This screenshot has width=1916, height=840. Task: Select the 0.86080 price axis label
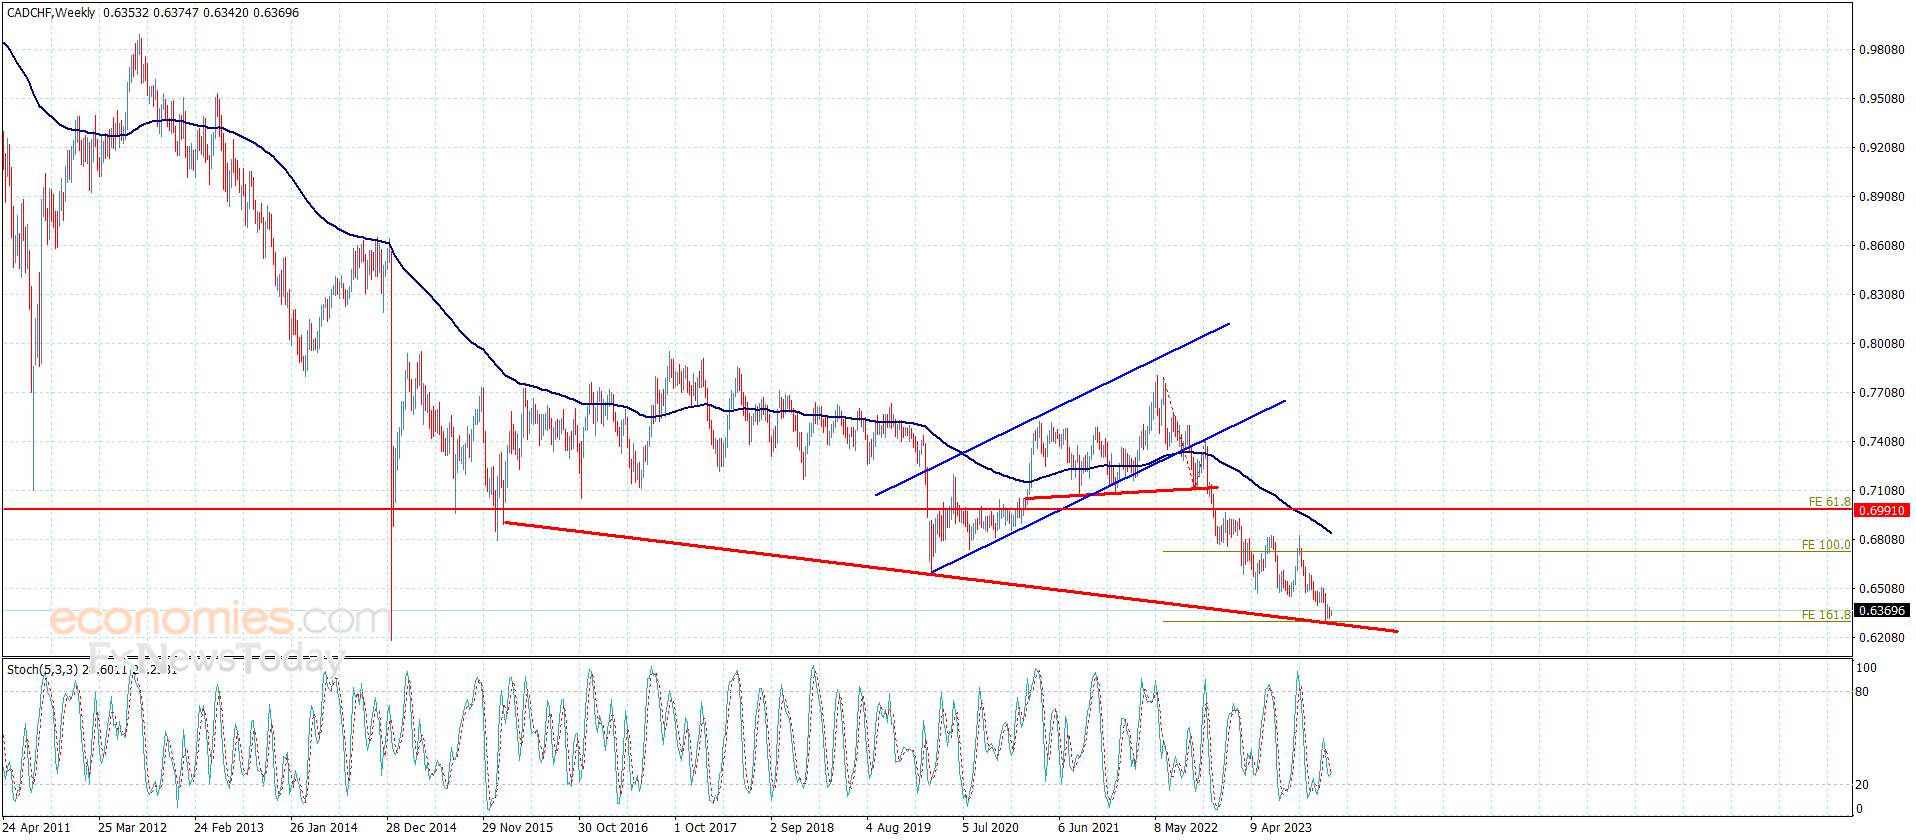pyautogui.click(x=1881, y=246)
